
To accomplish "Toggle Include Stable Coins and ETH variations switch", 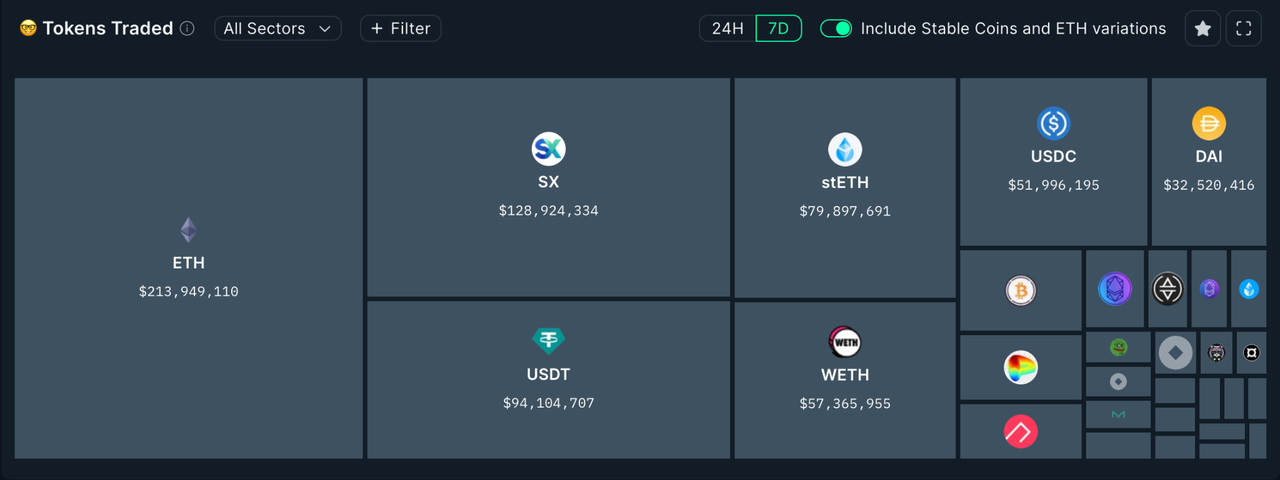I will (x=836, y=29).
